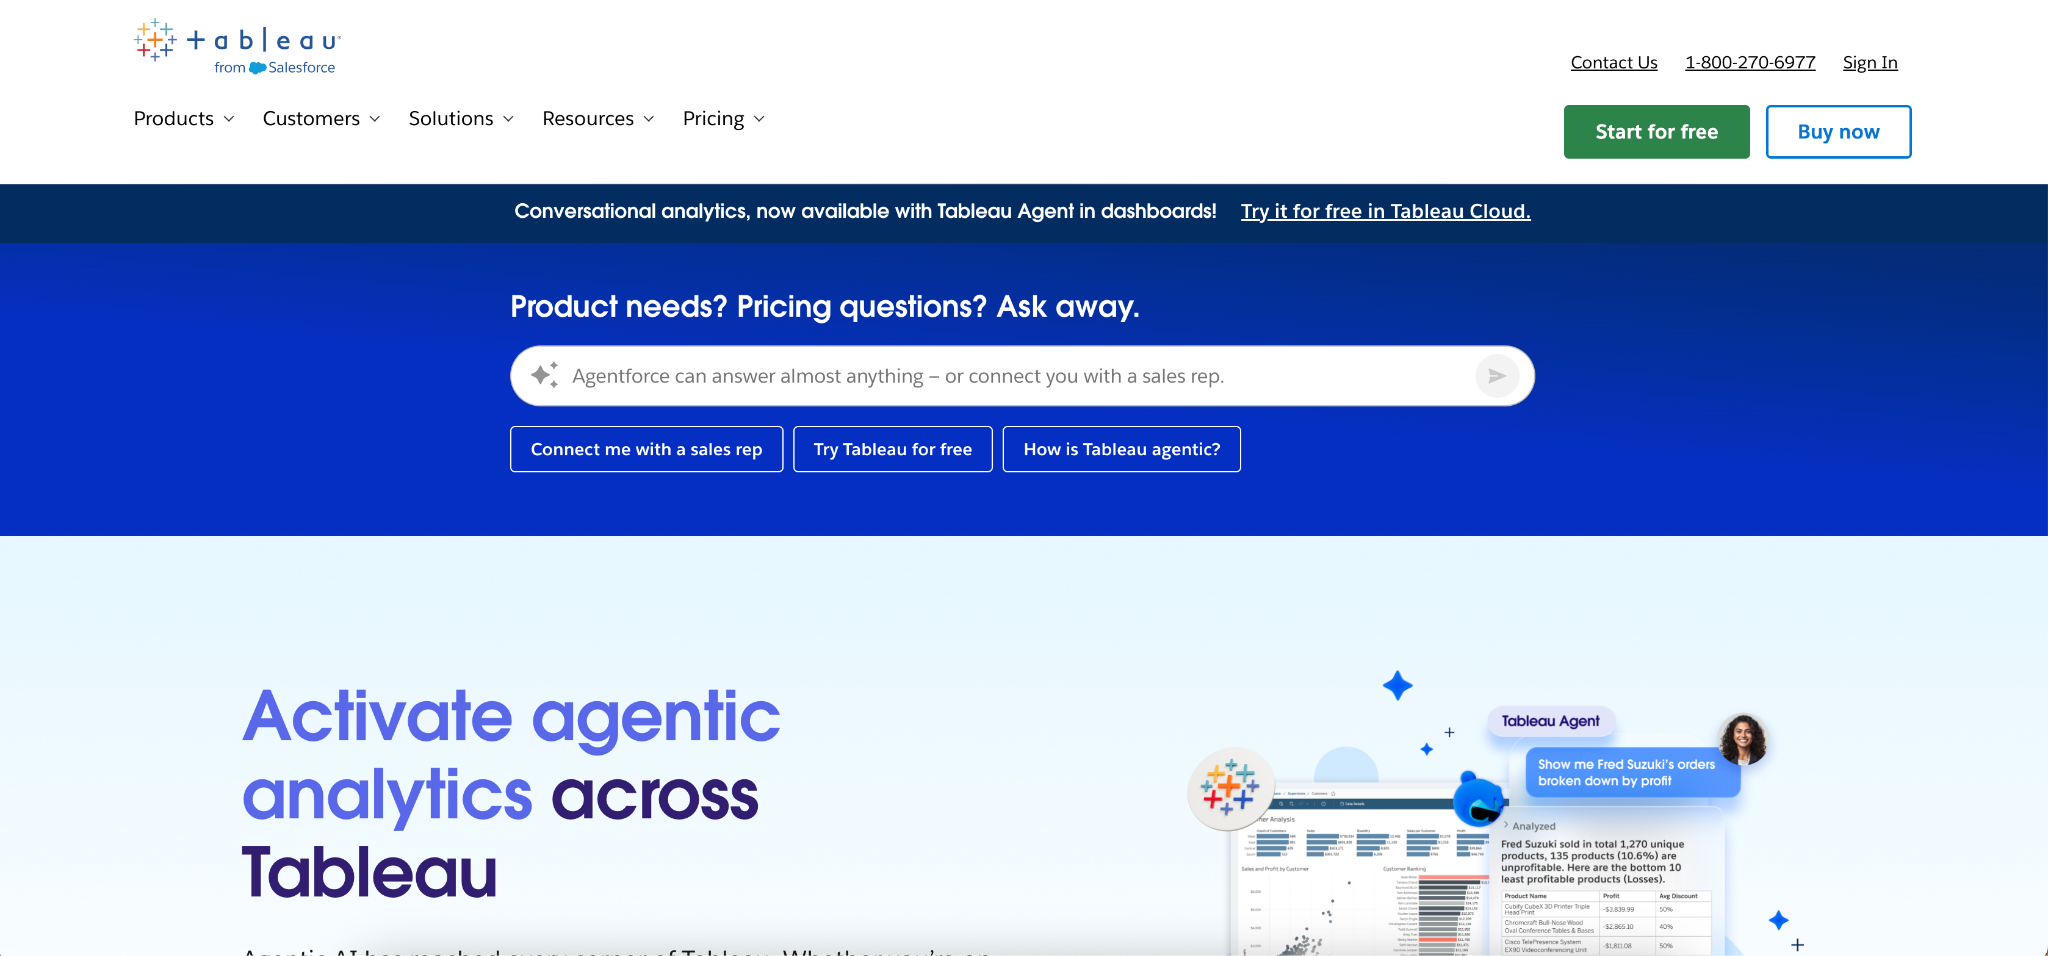Click the Product needs? Pricing questions? heading
The width and height of the screenshot is (2048, 956).
click(x=825, y=307)
